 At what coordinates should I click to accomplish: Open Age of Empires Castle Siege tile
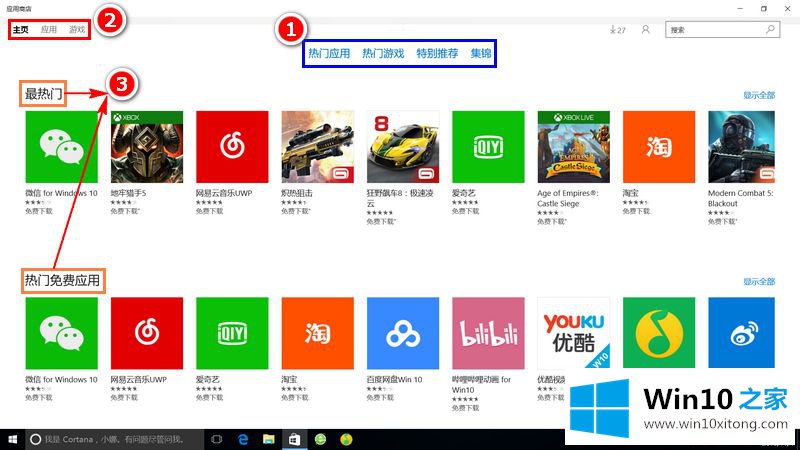tap(573, 147)
